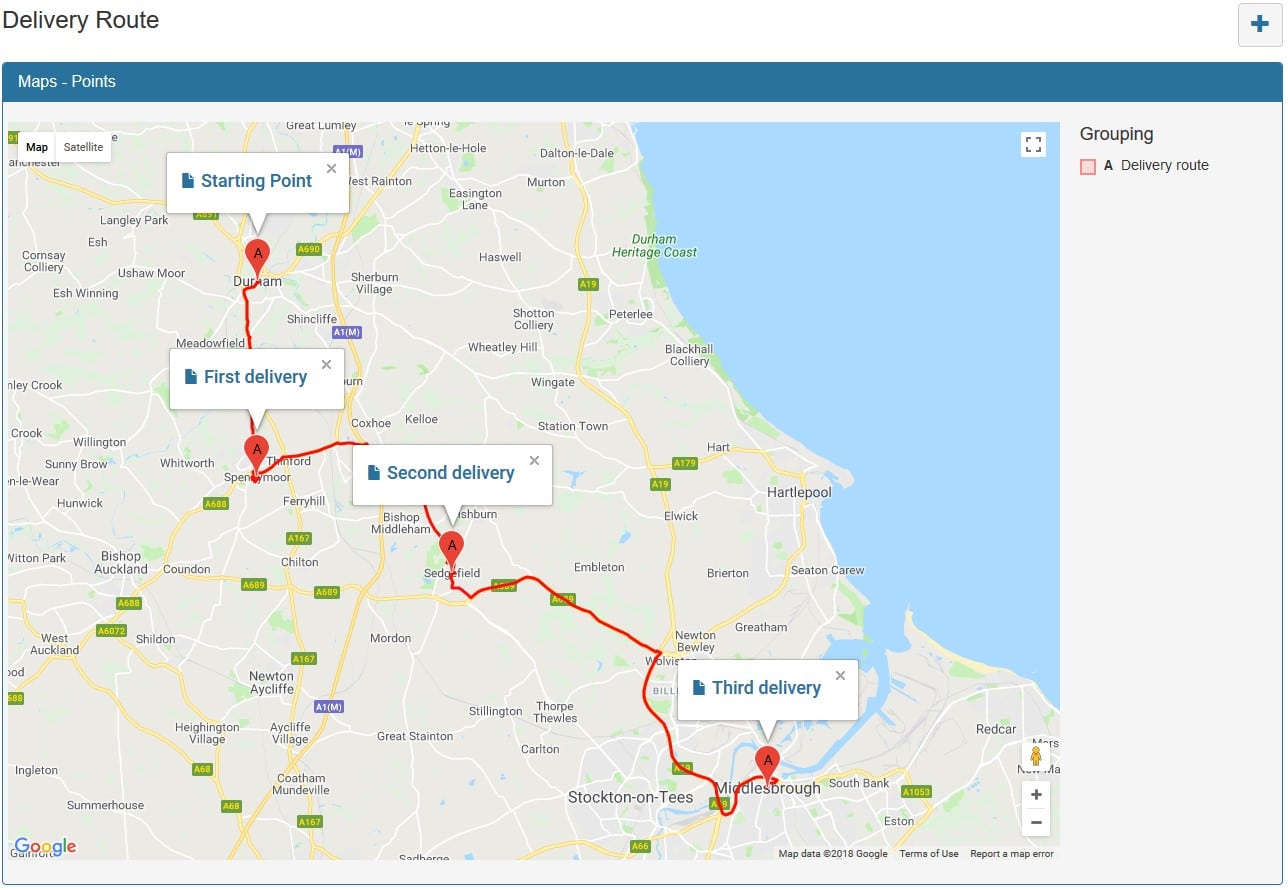Select the Map view tab
Image resolution: width=1288 pixels, height=890 pixels.
coord(37,147)
